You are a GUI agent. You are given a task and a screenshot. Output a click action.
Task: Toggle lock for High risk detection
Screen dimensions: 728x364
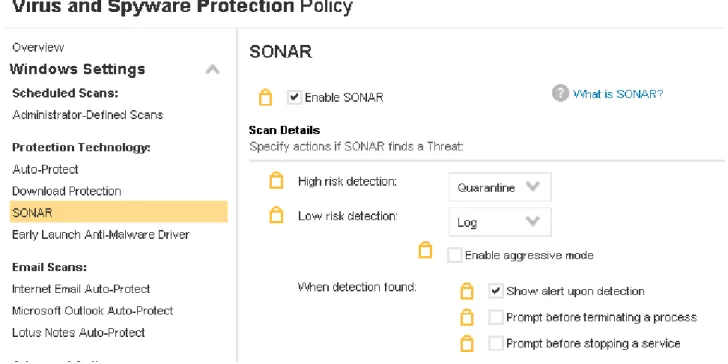tap(276, 181)
